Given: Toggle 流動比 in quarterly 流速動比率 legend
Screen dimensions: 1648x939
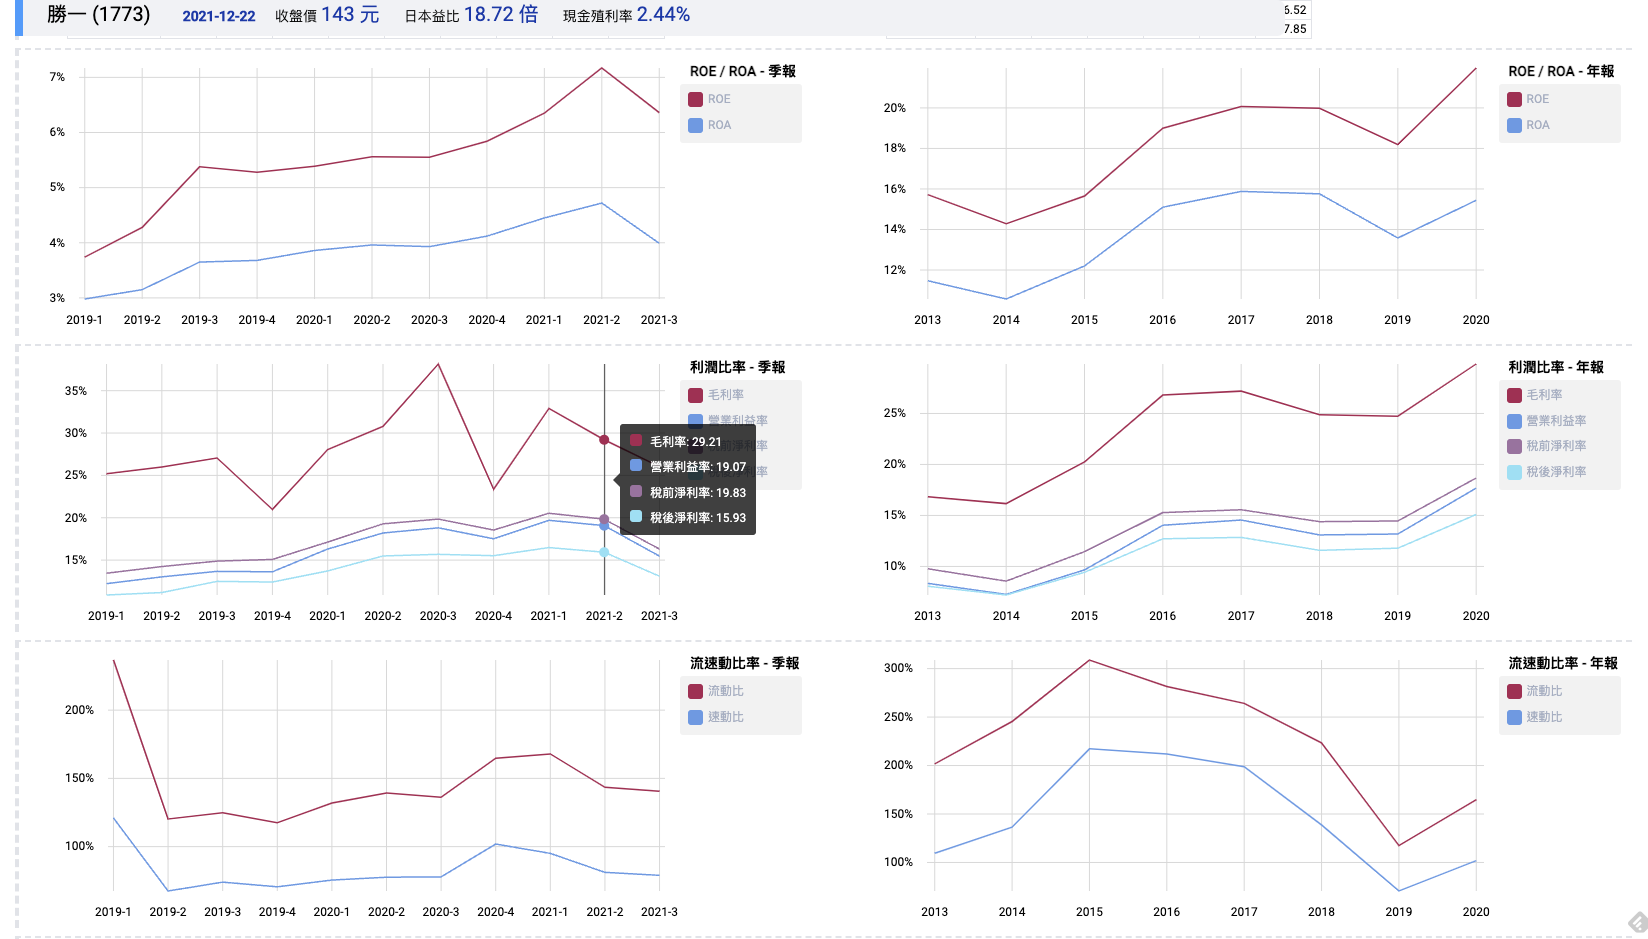Looking at the screenshot, I should click(x=716, y=691).
